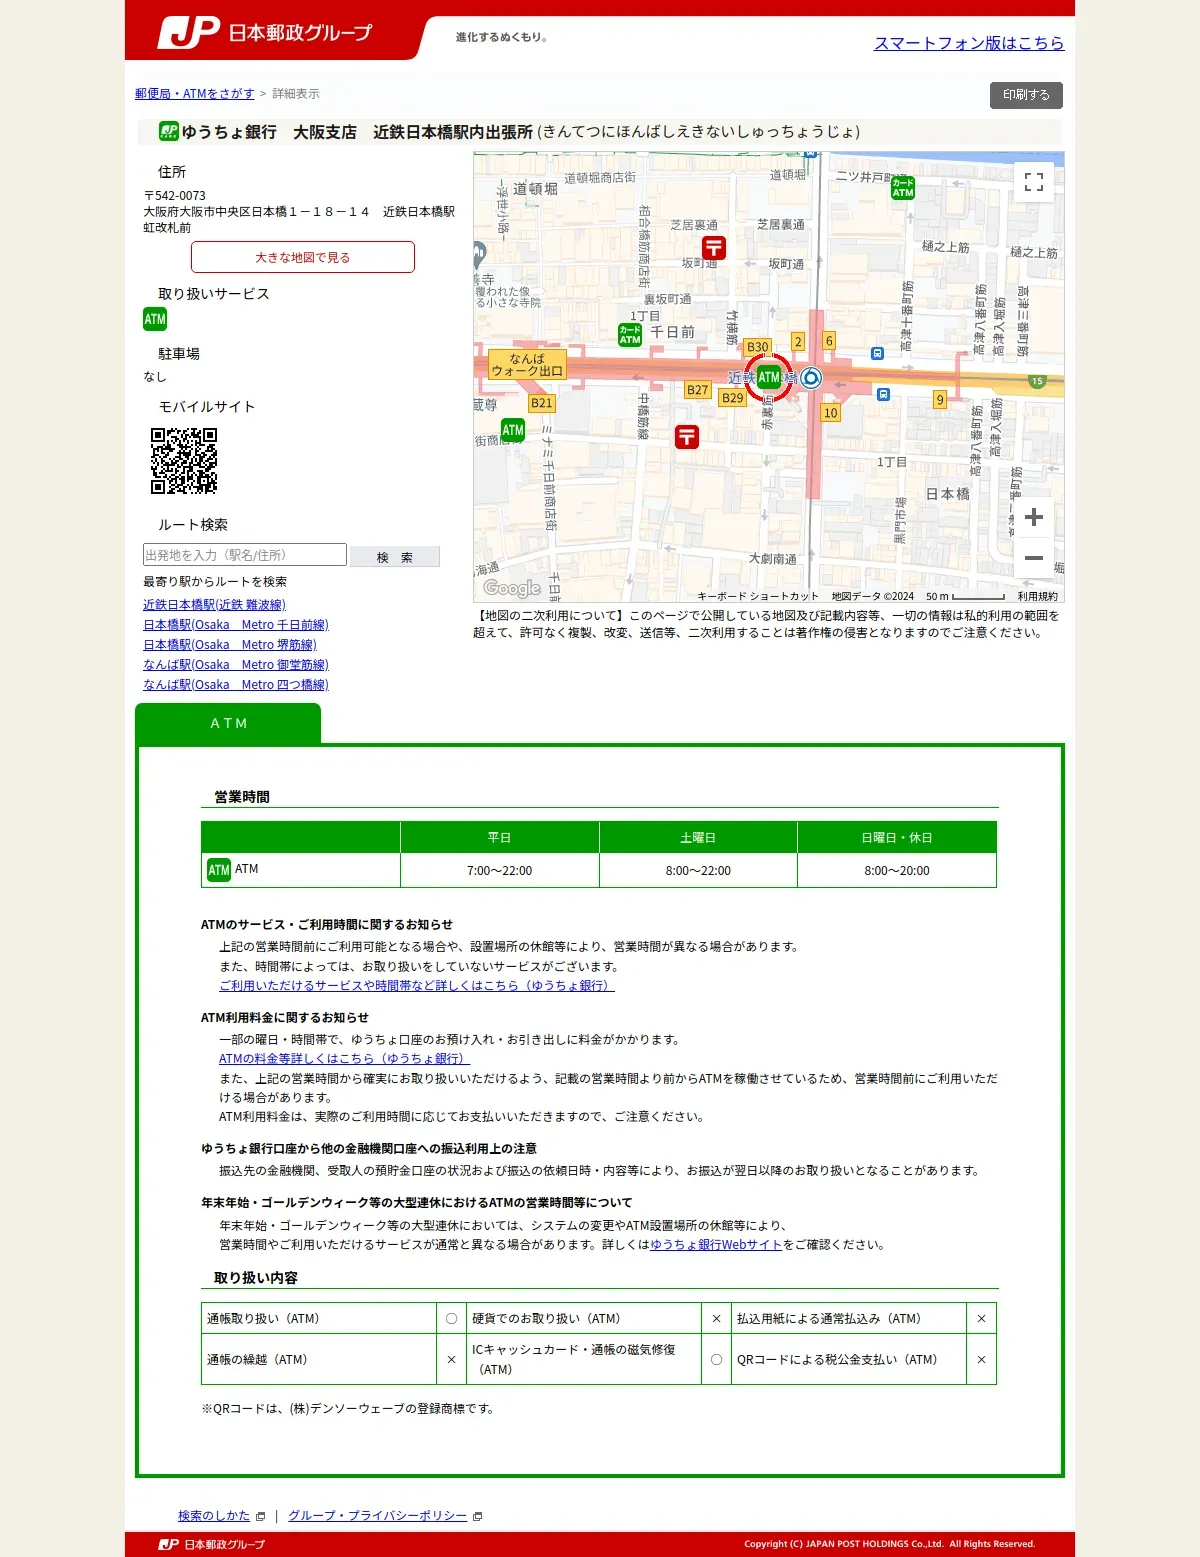Click the Japan Post Group header logo

point(264,33)
